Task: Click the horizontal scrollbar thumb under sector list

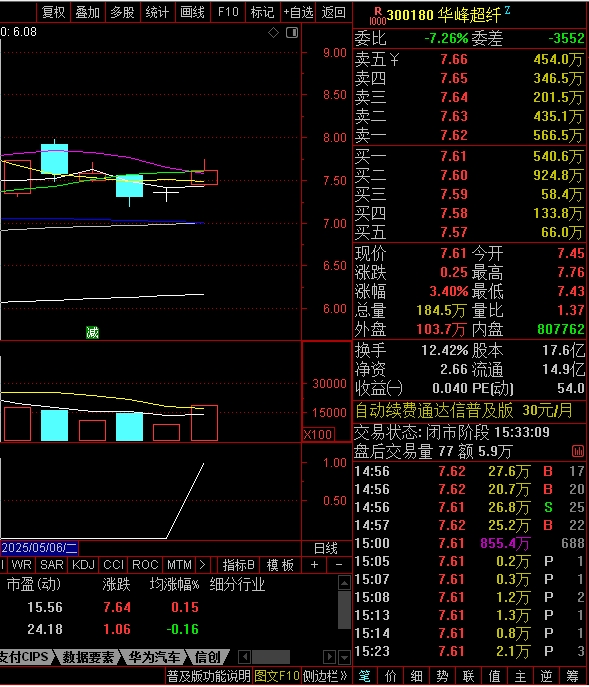Action: [271, 657]
